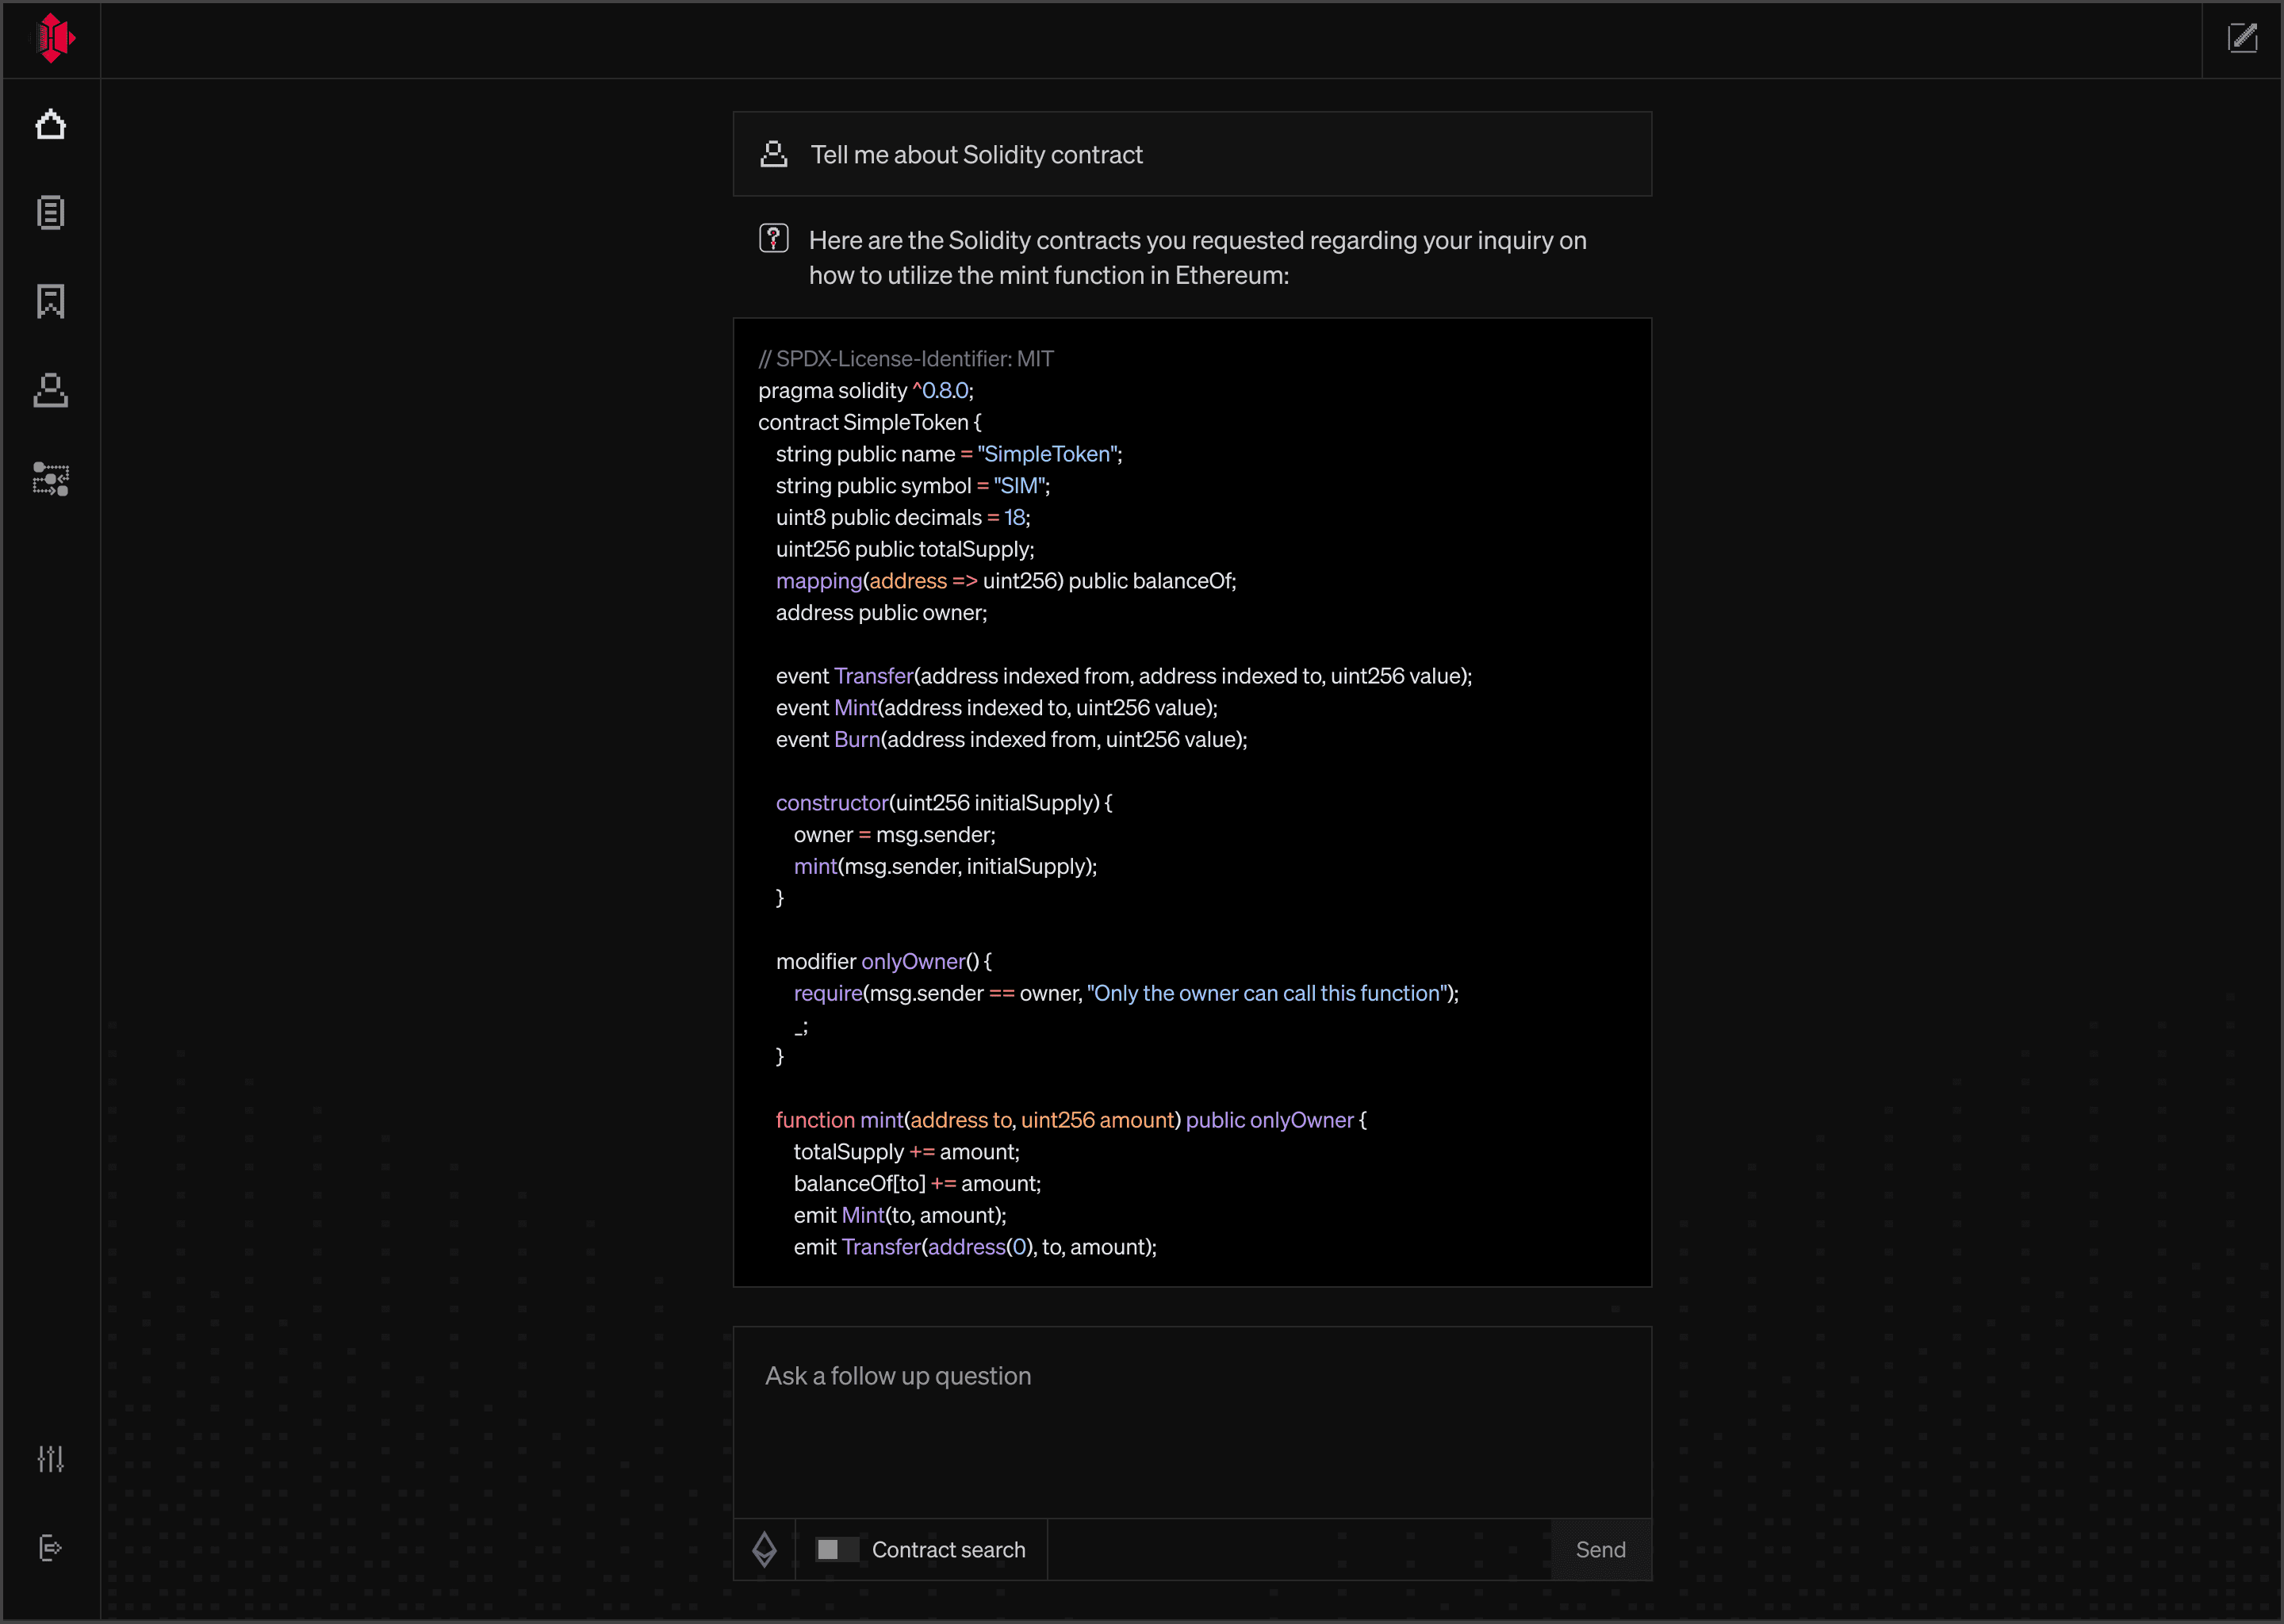The image size is (2284, 1624).
Task: Click the logout icon in sidebar
Action: 51,1548
